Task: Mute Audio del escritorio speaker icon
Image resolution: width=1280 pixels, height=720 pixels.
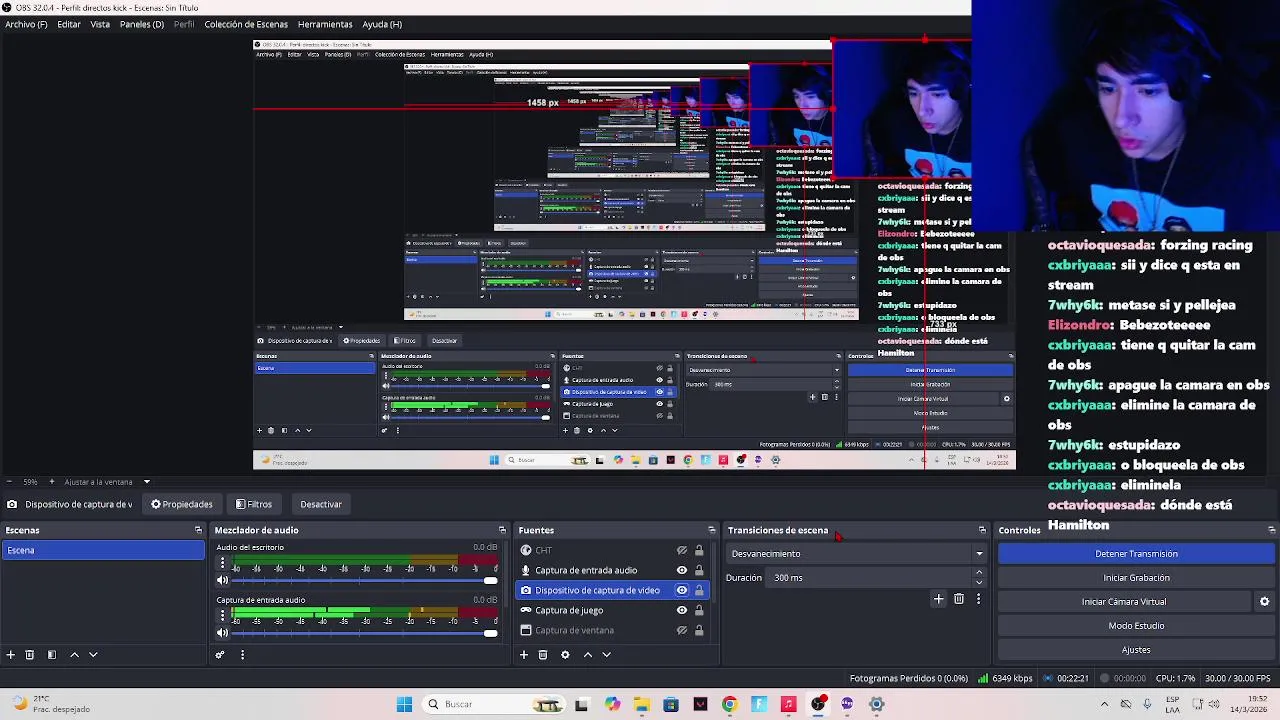Action: click(222, 580)
